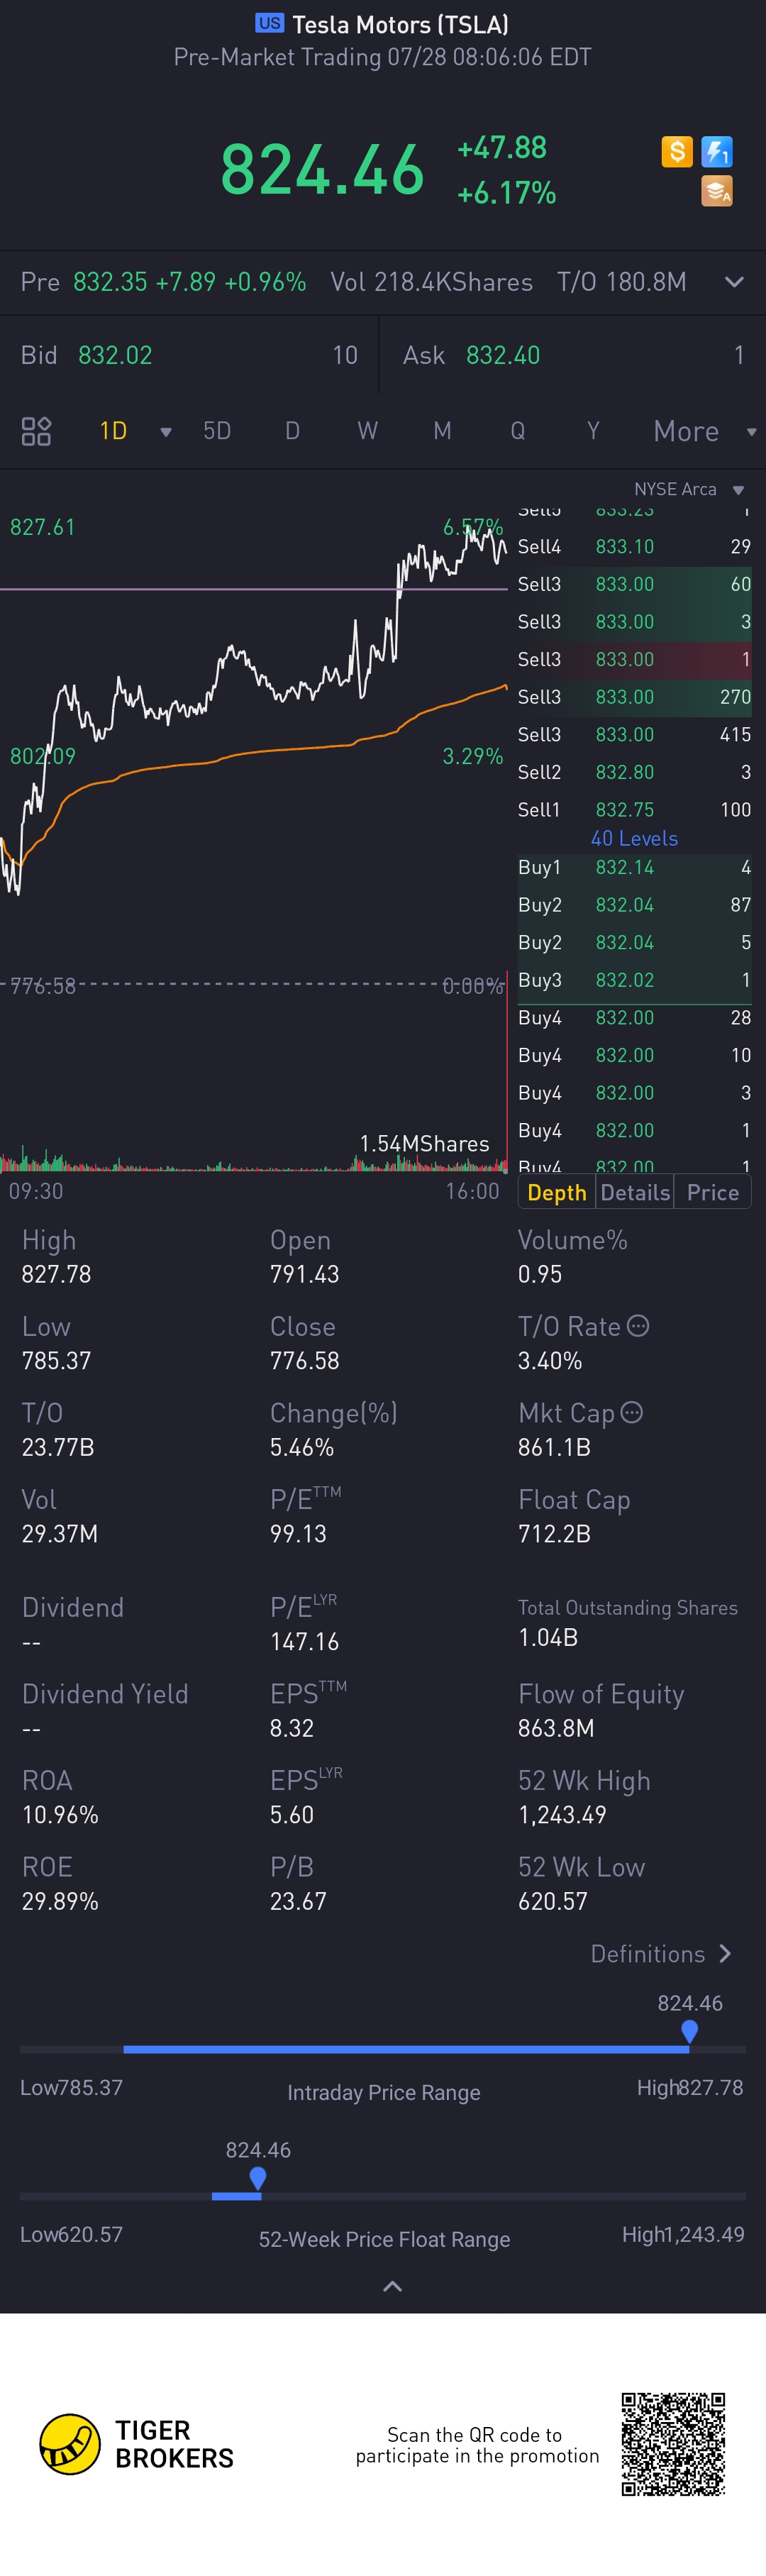Switch to the Details tab
This screenshot has height=2576, width=766.
(x=635, y=1192)
